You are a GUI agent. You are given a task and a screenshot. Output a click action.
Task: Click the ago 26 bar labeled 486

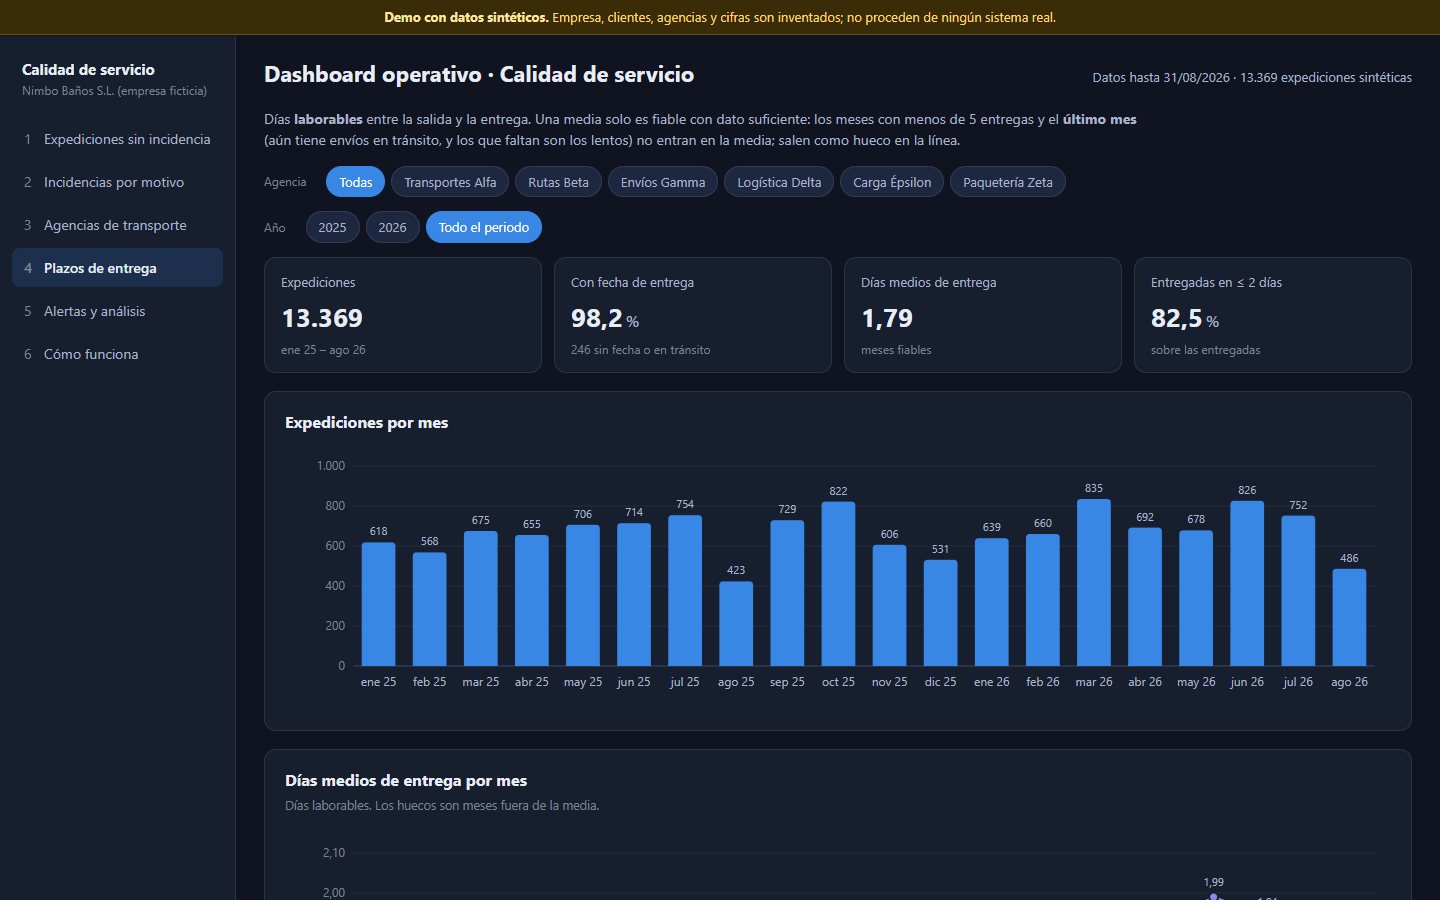click(x=1349, y=618)
